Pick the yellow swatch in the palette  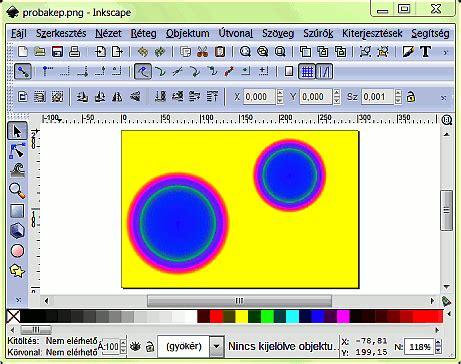click(242, 316)
